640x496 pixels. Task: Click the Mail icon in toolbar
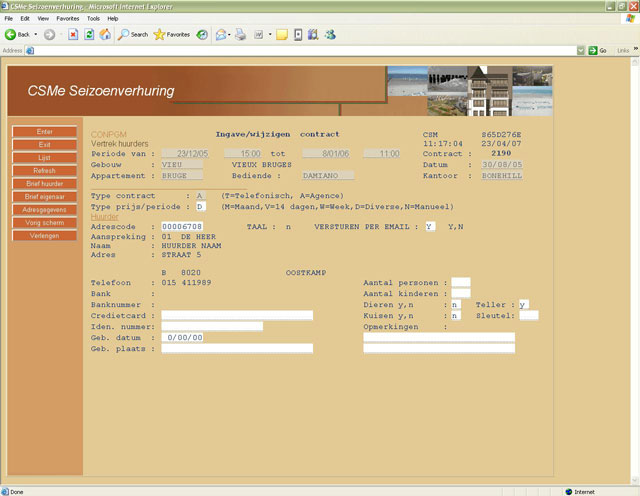point(221,34)
